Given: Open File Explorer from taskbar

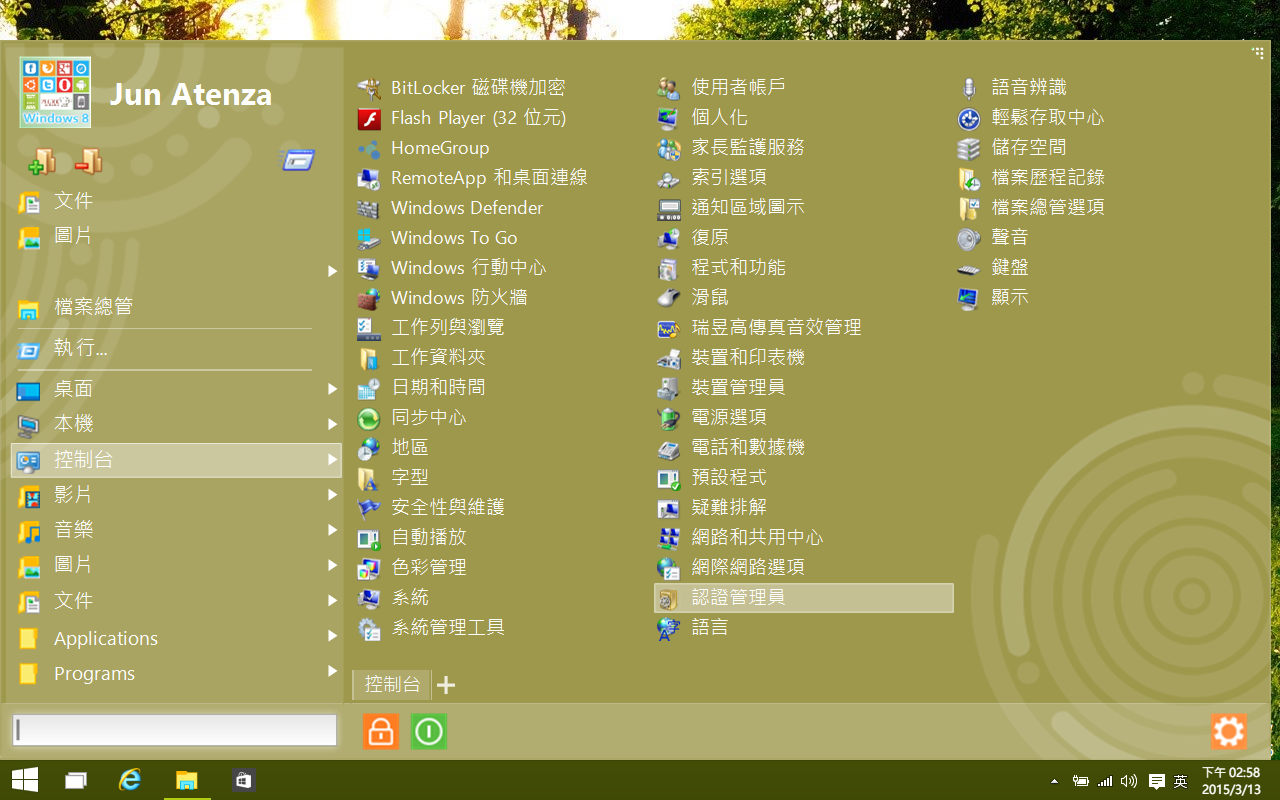Looking at the screenshot, I should [186, 781].
